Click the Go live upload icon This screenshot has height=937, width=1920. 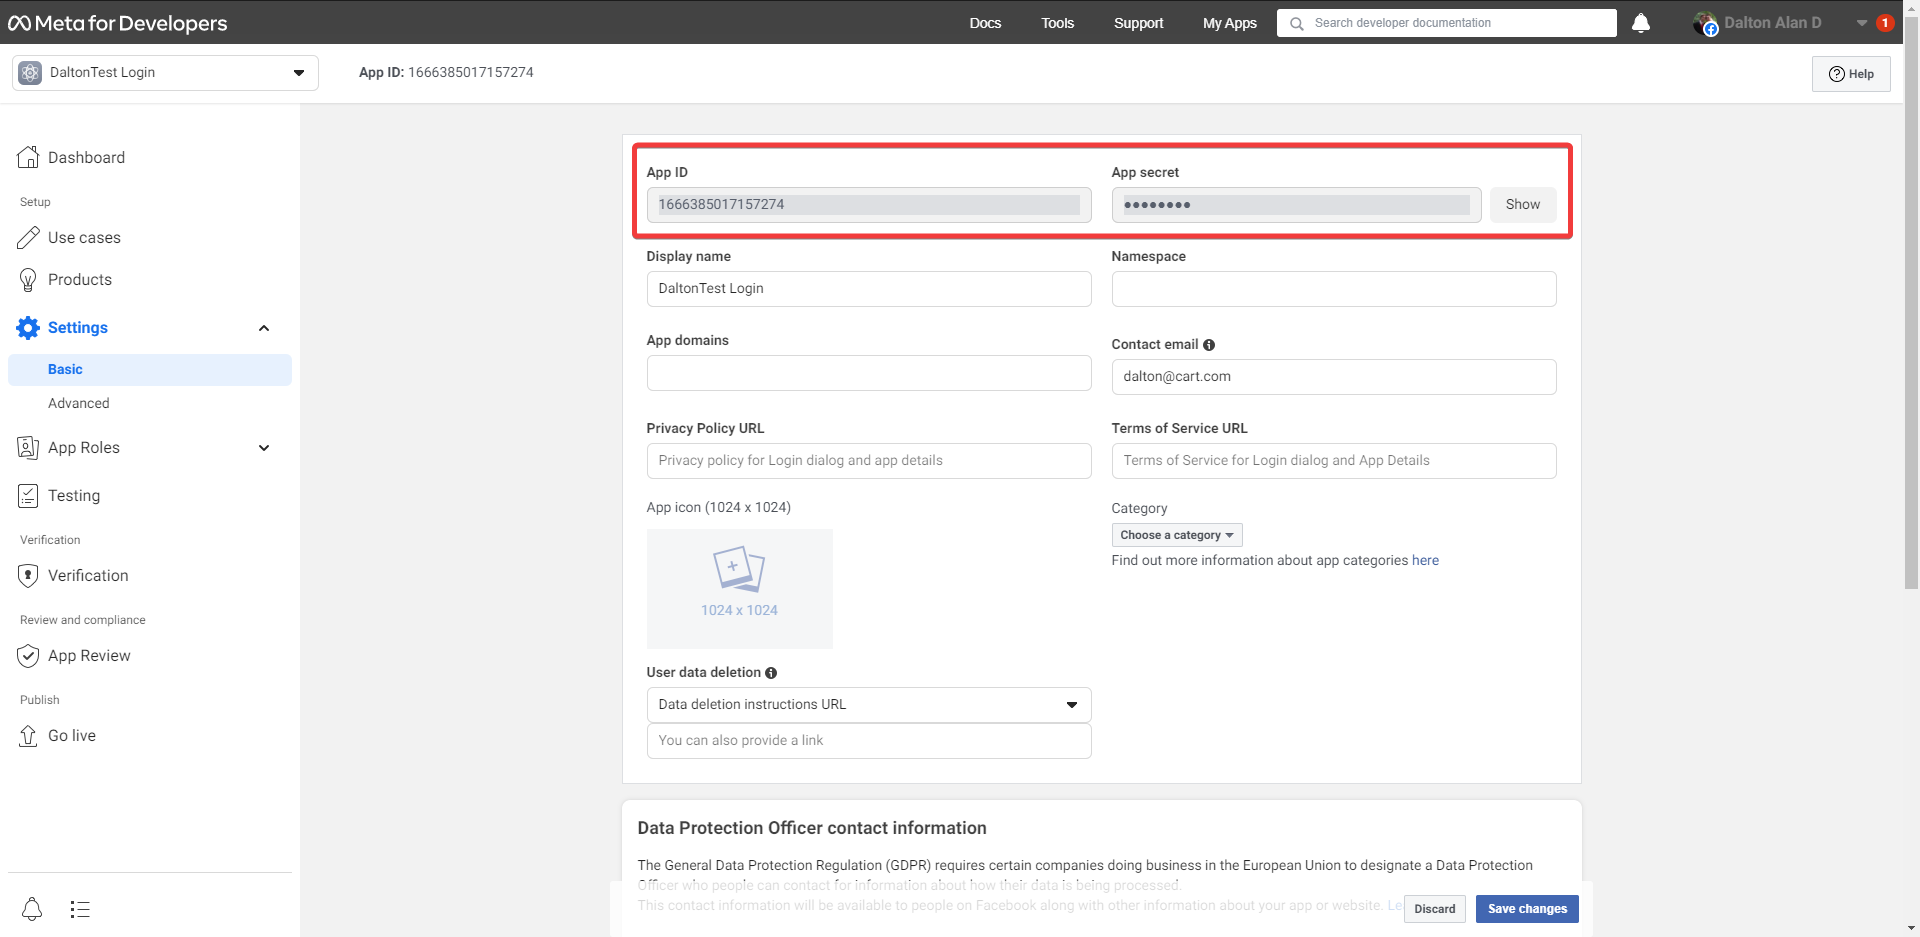coord(28,735)
